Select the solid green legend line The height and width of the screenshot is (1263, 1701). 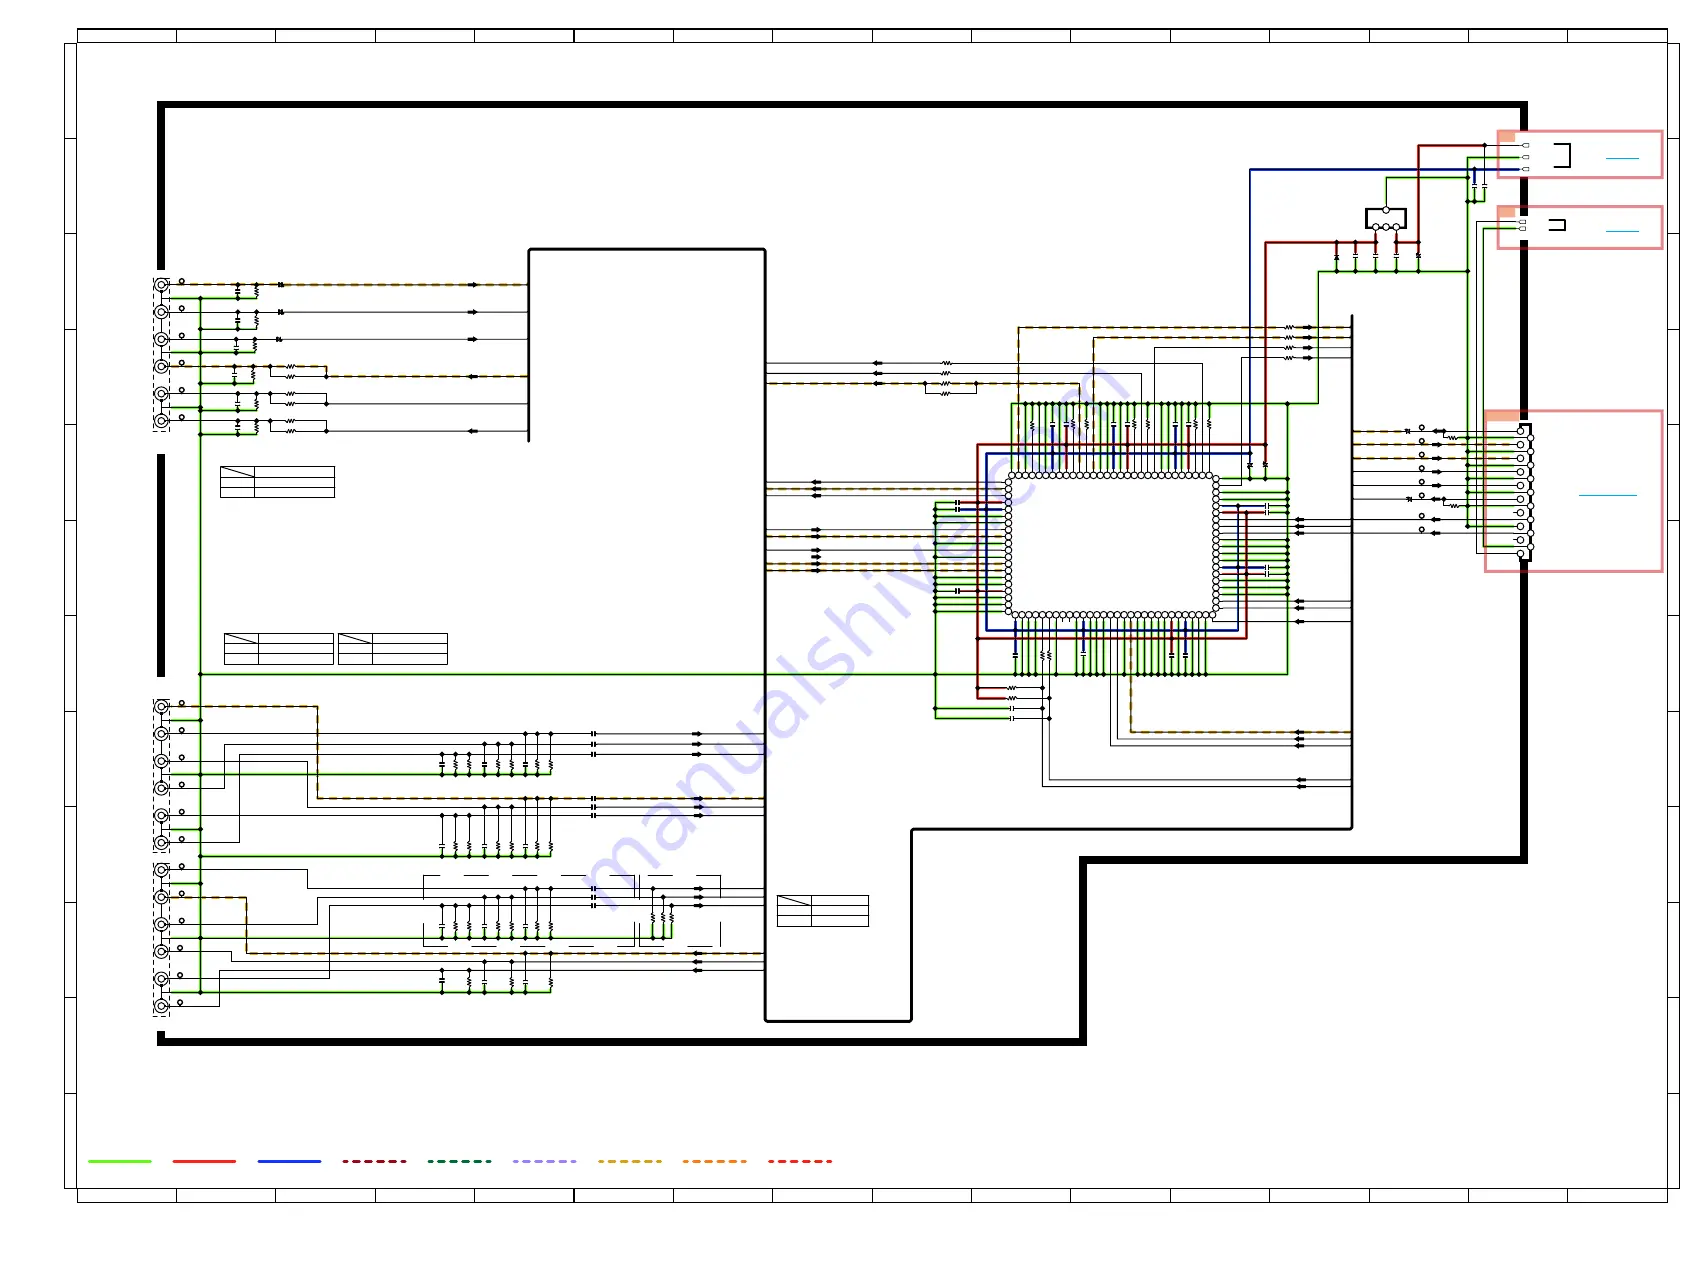point(120,1161)
